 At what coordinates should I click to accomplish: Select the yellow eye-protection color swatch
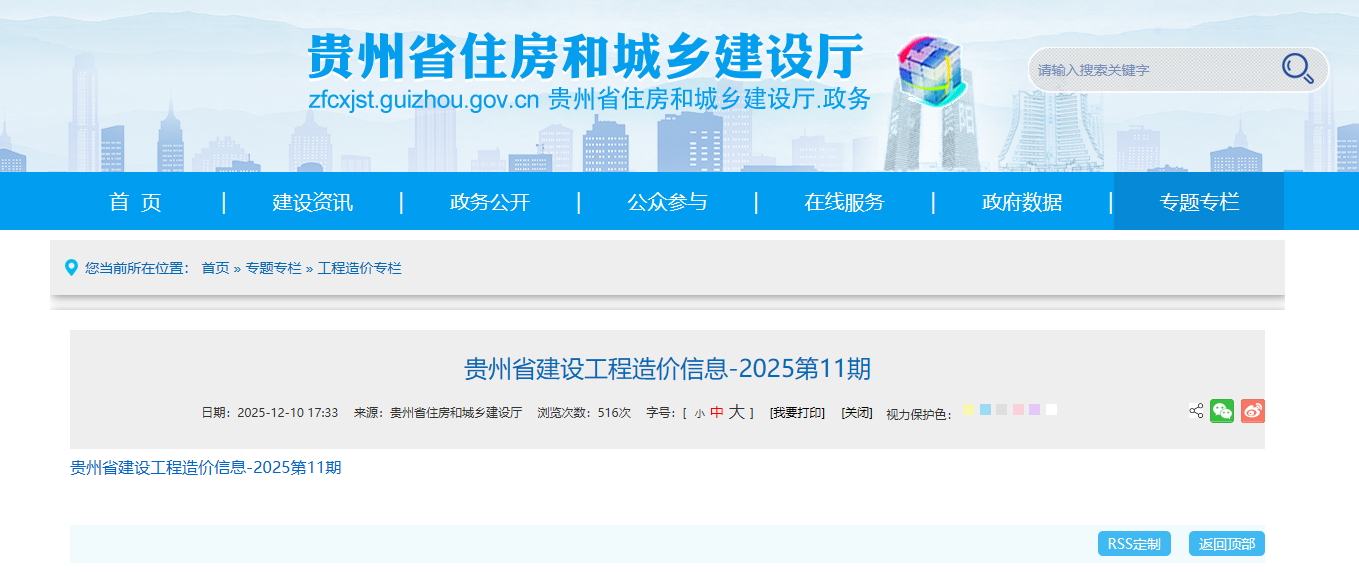(x=968, y=409)
